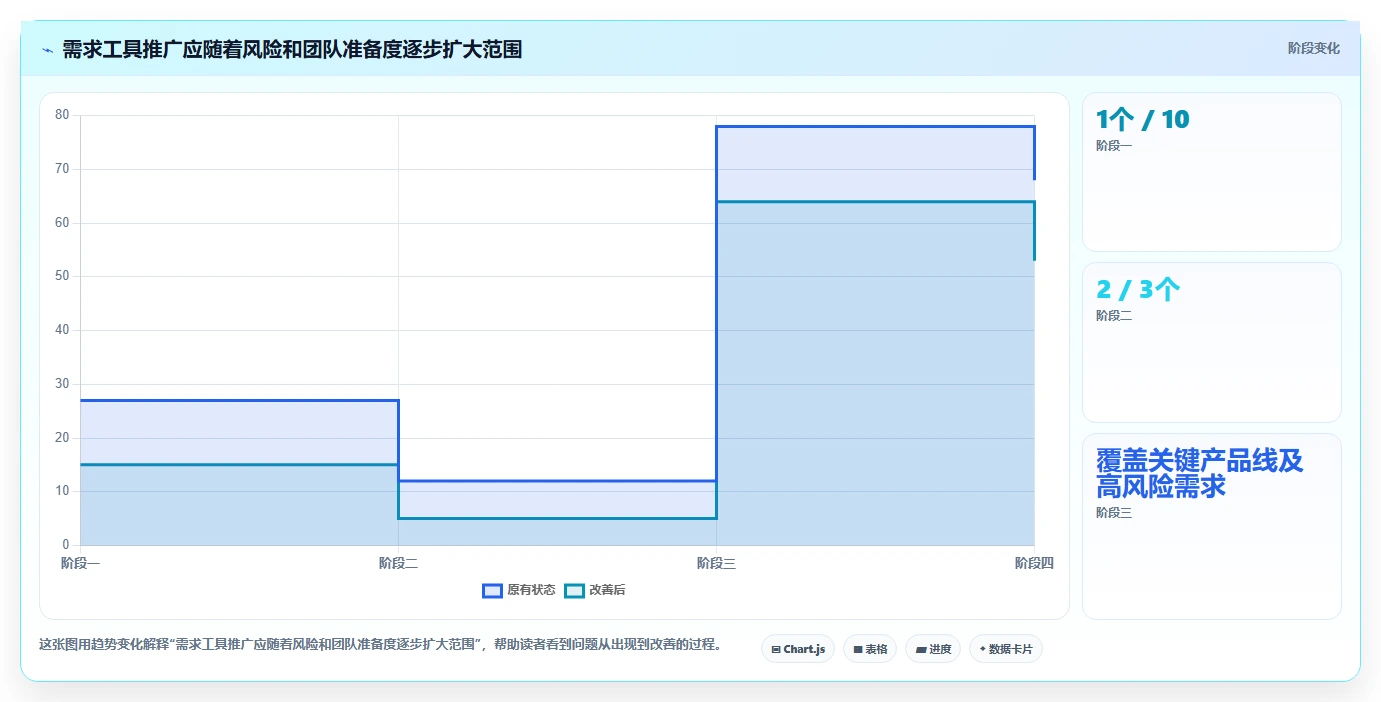This screenshot has width=1381, height=702.
Task: Click the 阶段一 caption in the first card
Action: [x=1114, y=146]
